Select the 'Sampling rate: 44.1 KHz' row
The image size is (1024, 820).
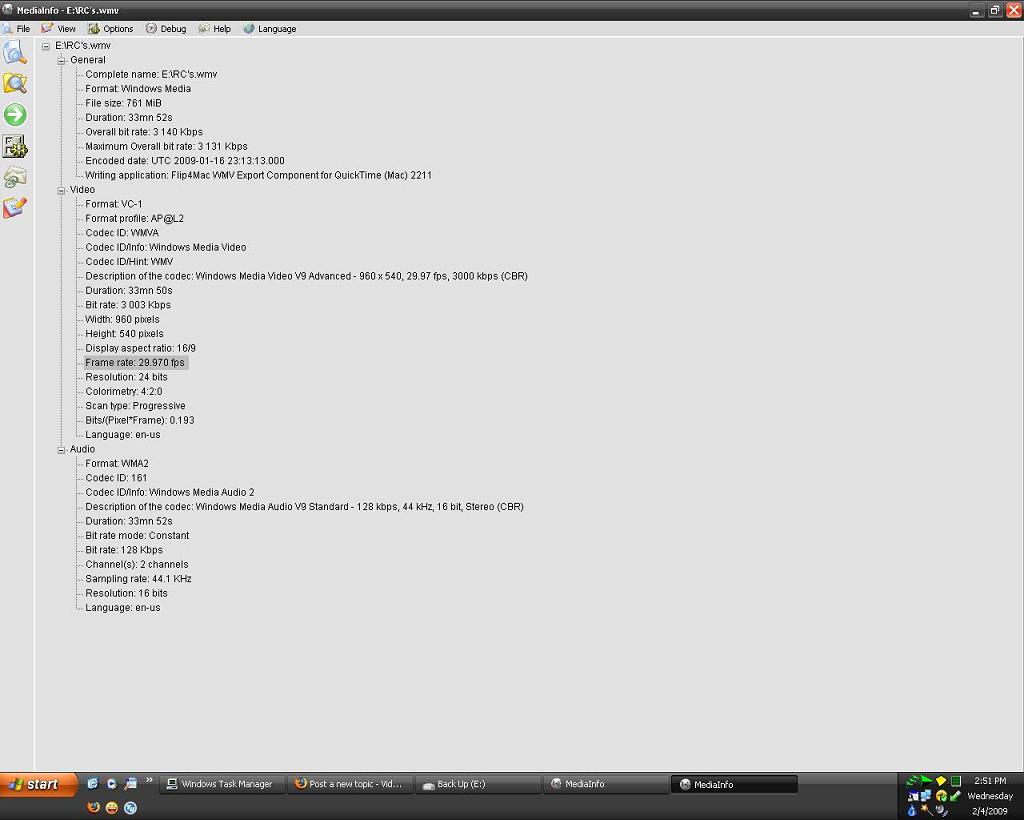pyautogui.click(x=138, y=578)
